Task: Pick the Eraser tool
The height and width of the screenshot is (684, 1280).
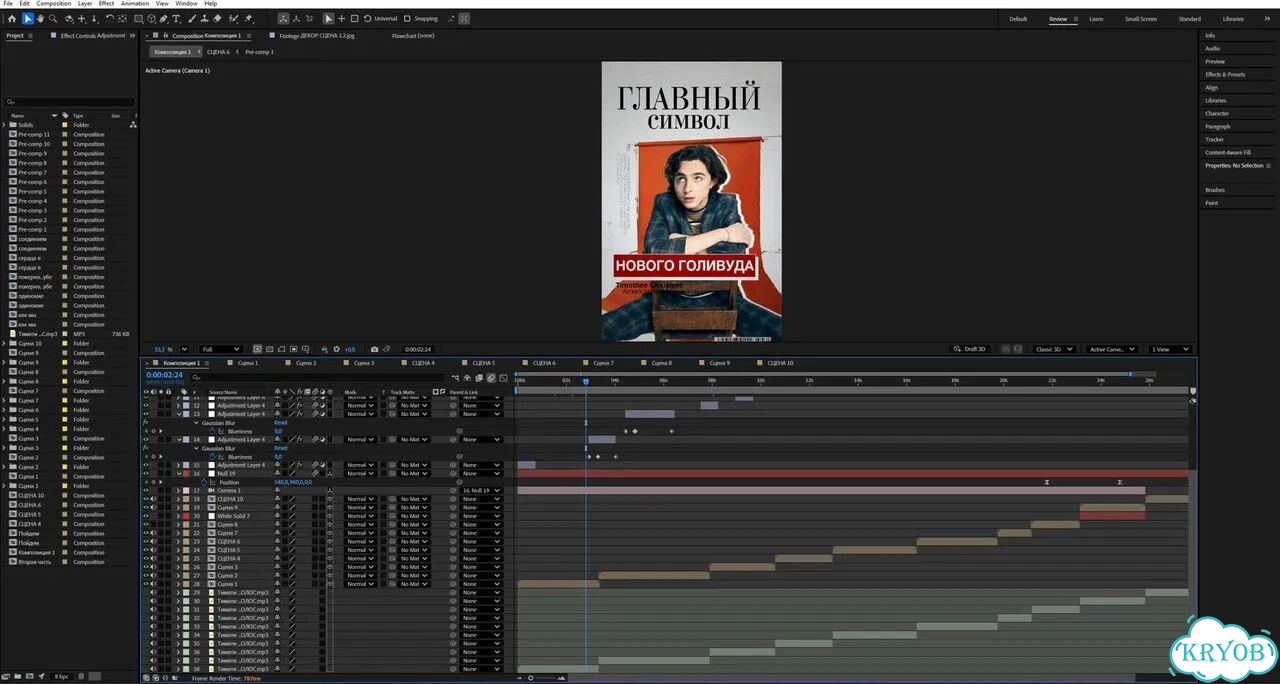Action: click(219, 19)
